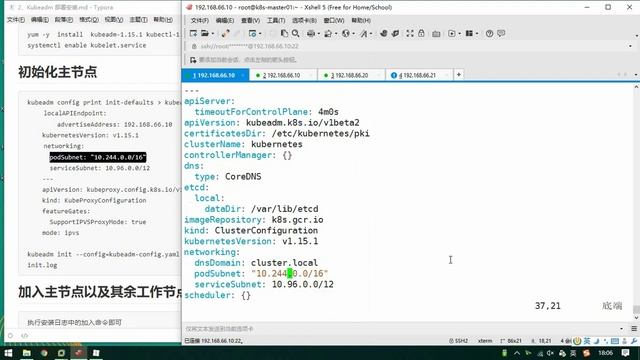The height and width of the screenshot is (360, 640).
Task: Open Typora 文件(F) menu
Action: (x=16, y=20)
